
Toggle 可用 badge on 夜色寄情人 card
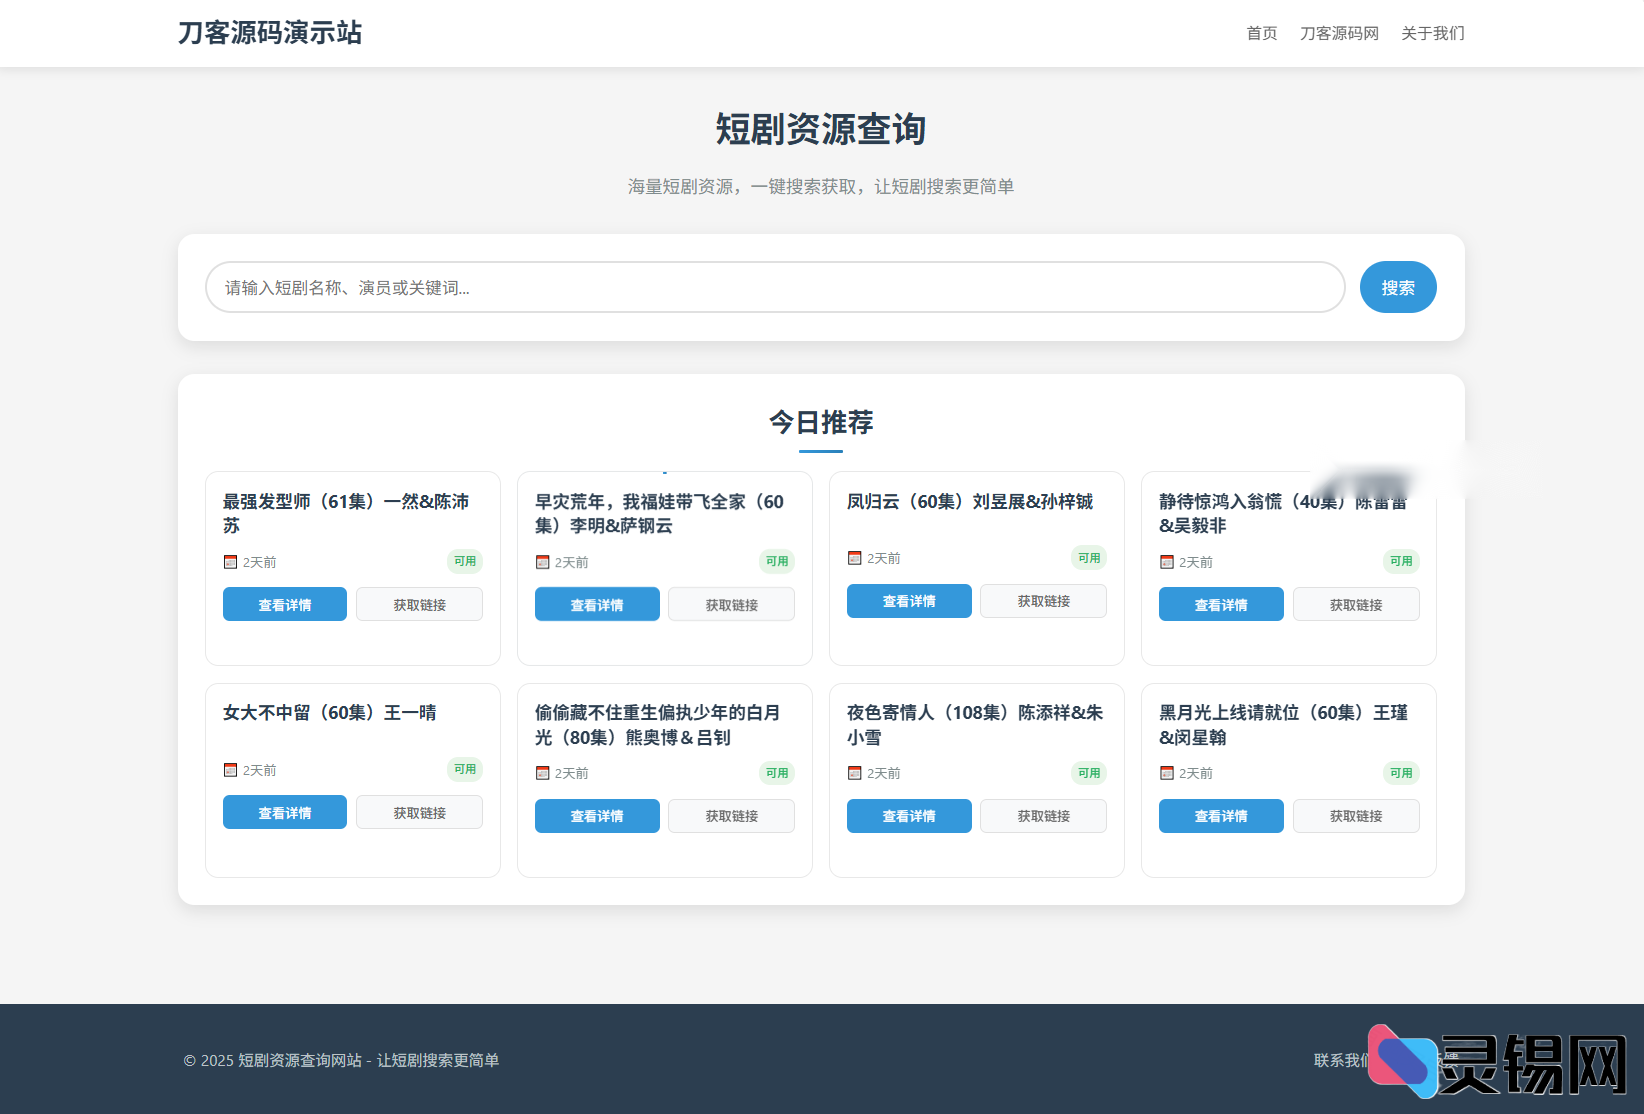pyautogui.click(x=1088, y=772)
